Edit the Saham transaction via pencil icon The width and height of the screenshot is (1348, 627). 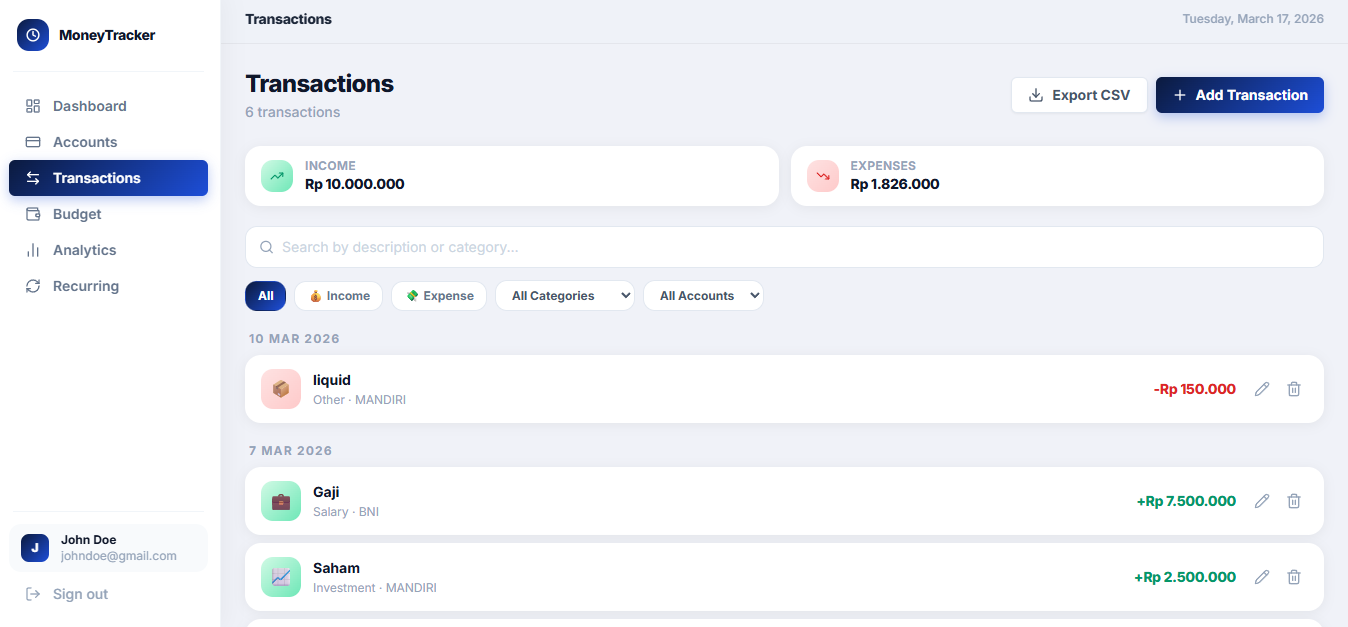pos(1262,577)
